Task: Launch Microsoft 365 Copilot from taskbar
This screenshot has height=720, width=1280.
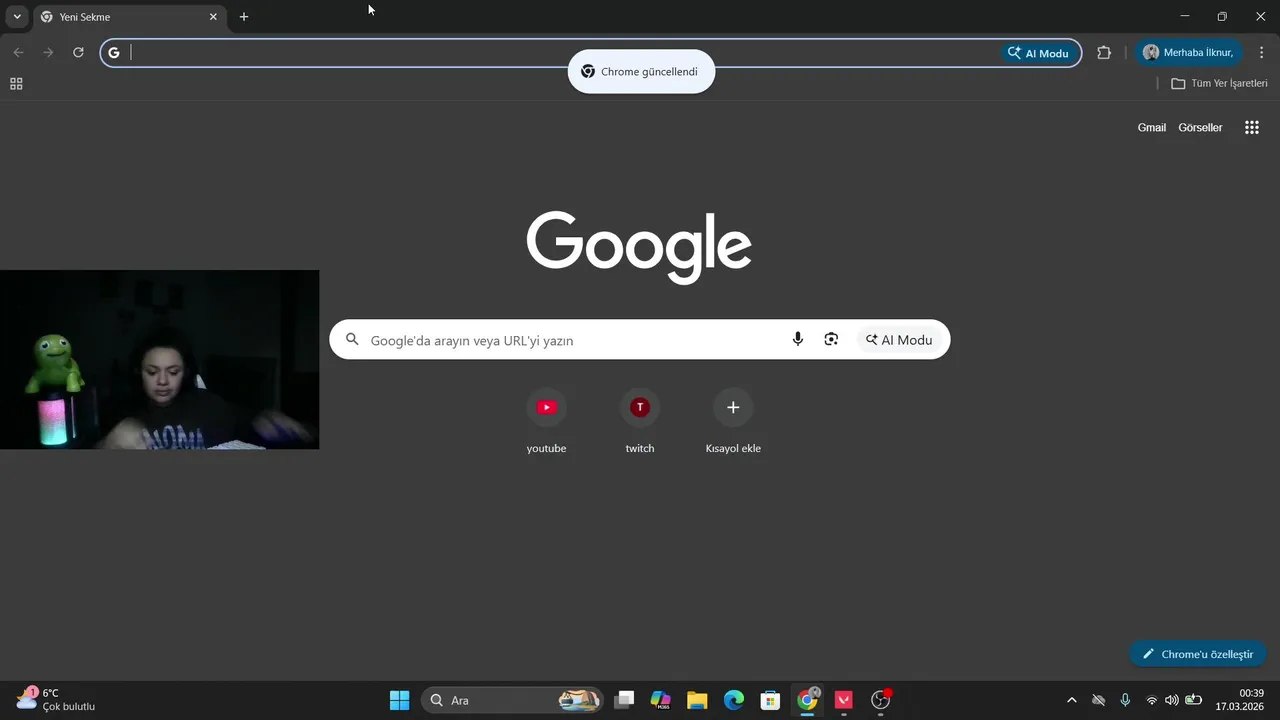Action: 661,700
